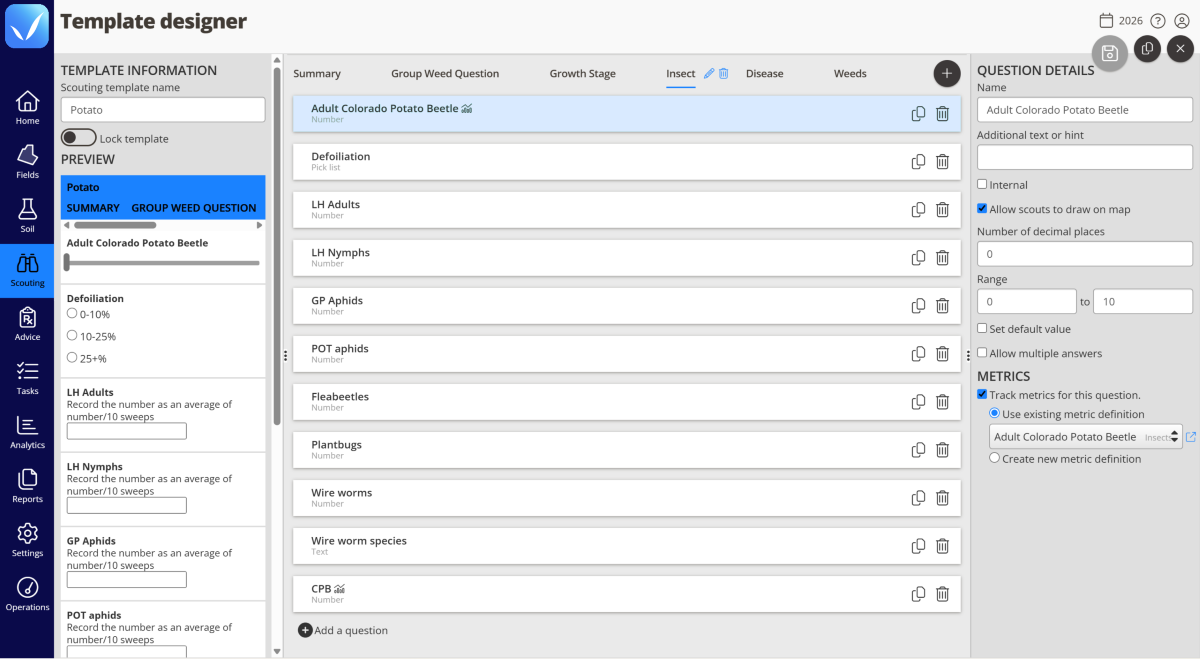
Task: Open Analytics in sidebar
Action: tap(27, 432)
